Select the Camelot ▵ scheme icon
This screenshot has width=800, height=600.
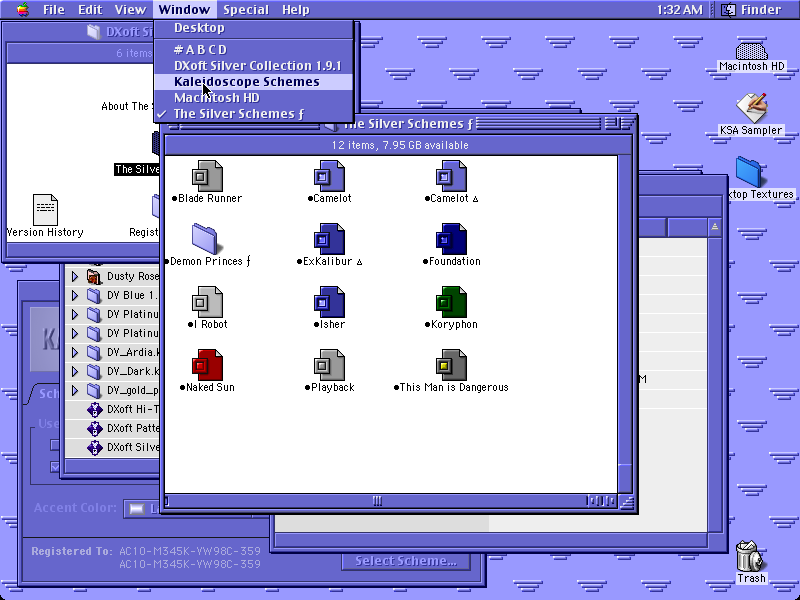[x=451, y=176]
